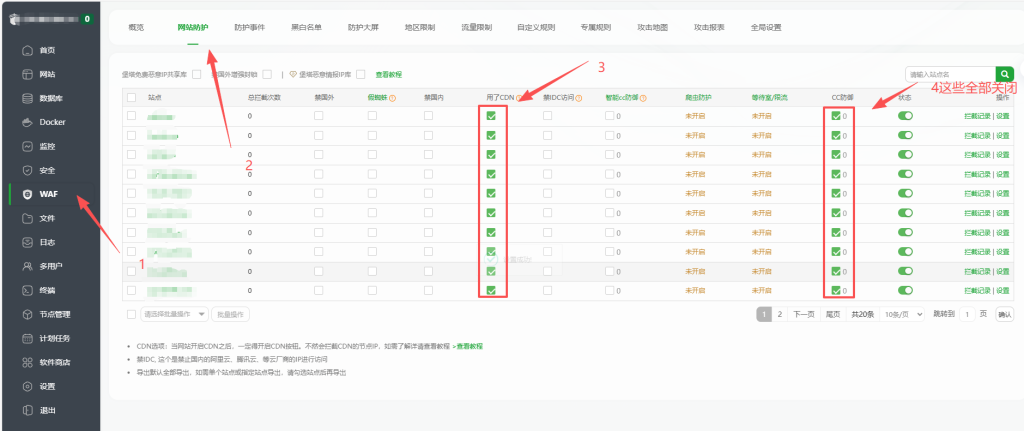Open the 文件 files folder icon
1024x431 pixels.
coord(27,218)
